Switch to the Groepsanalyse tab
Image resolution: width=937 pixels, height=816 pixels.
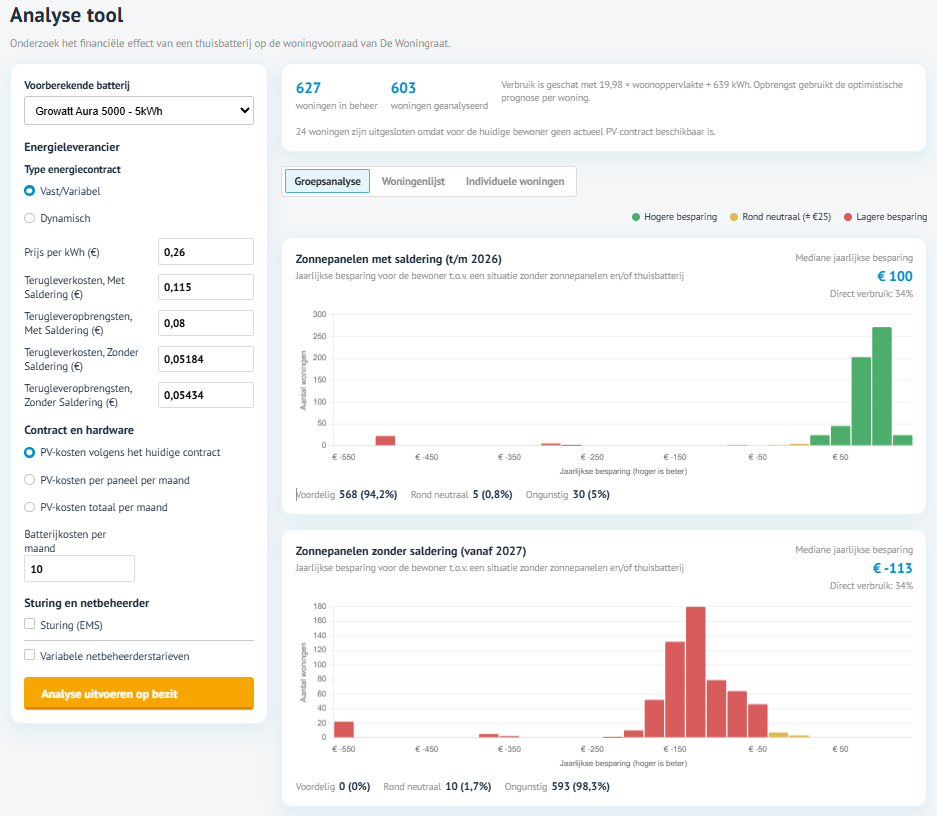[327, 181]
